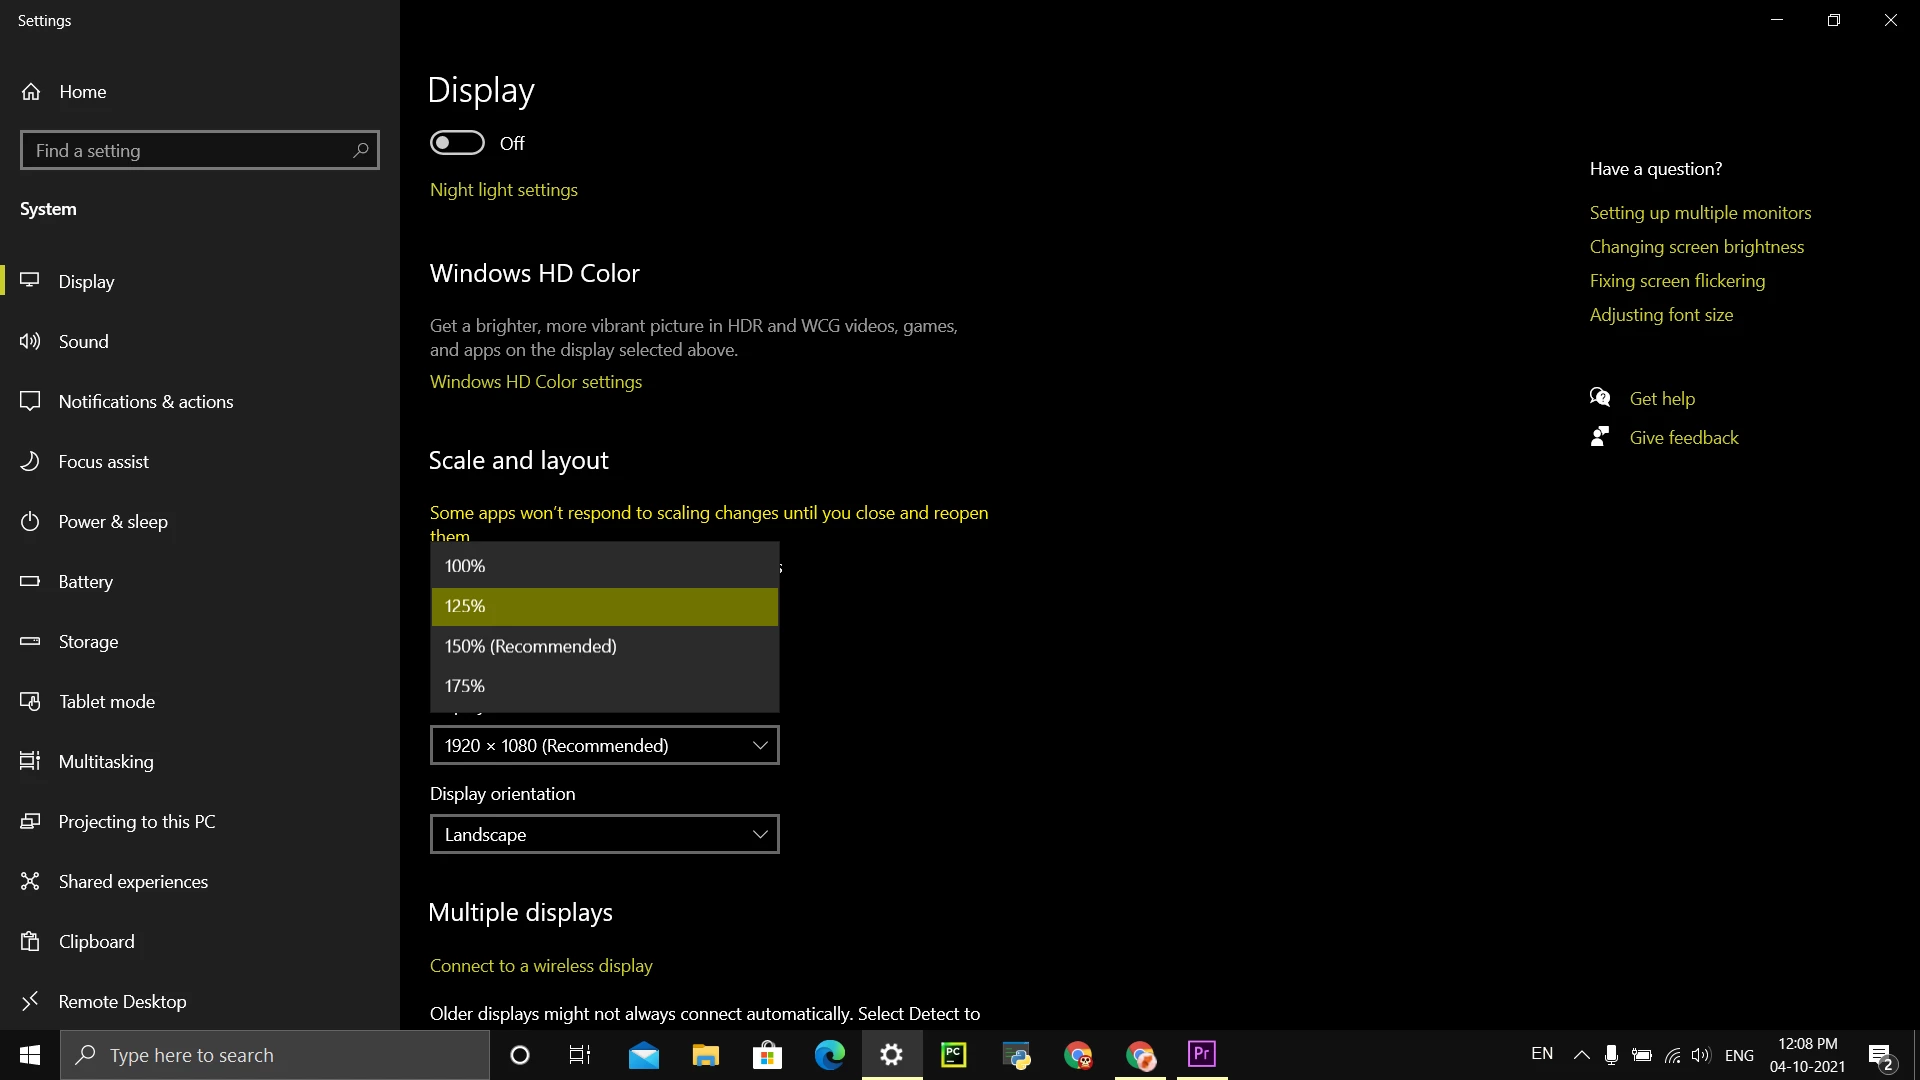Screen dimensions: 1920x1080
Task: Click the Get help chat icon
Action: 1600,398
